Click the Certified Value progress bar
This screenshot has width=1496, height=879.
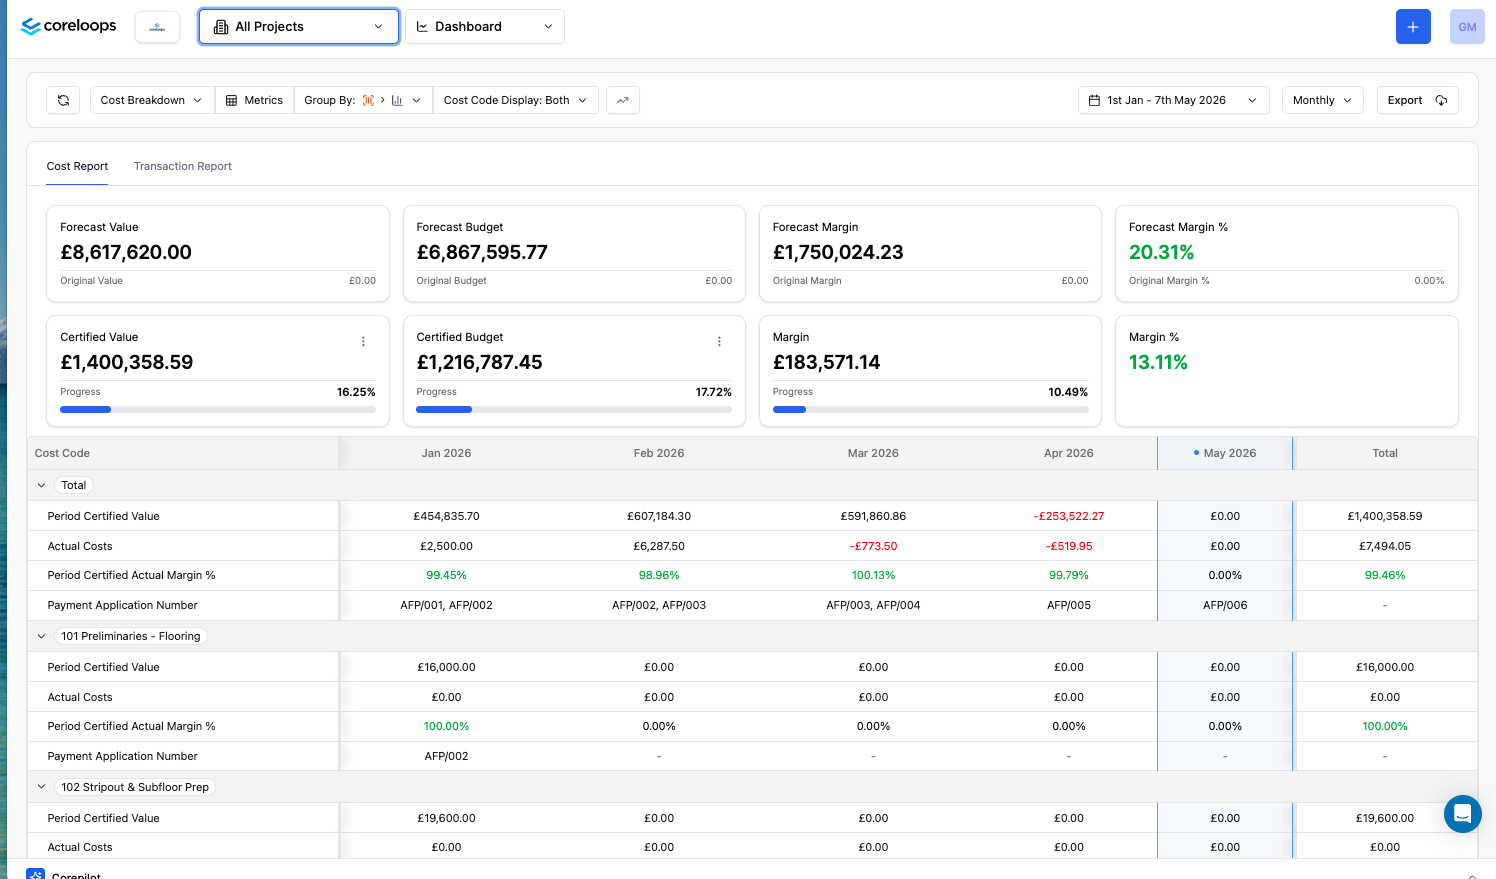218,409
